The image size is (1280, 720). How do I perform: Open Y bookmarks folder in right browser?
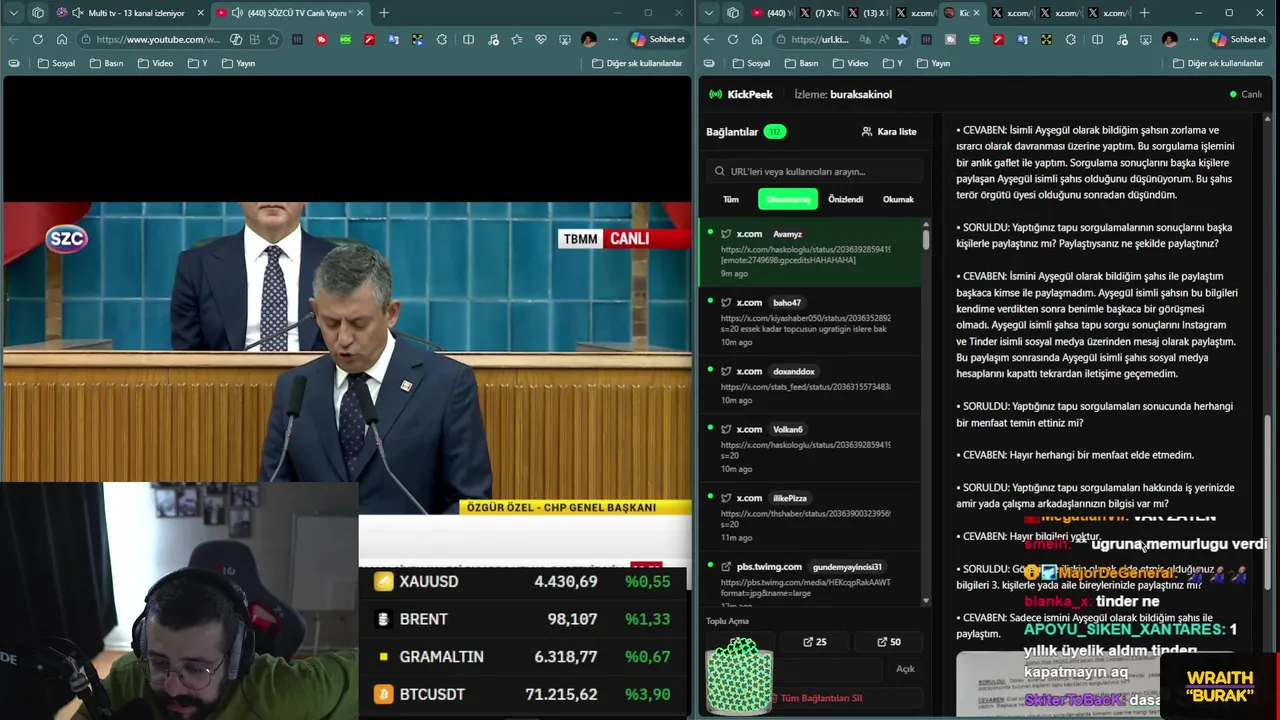coord(894,63)
